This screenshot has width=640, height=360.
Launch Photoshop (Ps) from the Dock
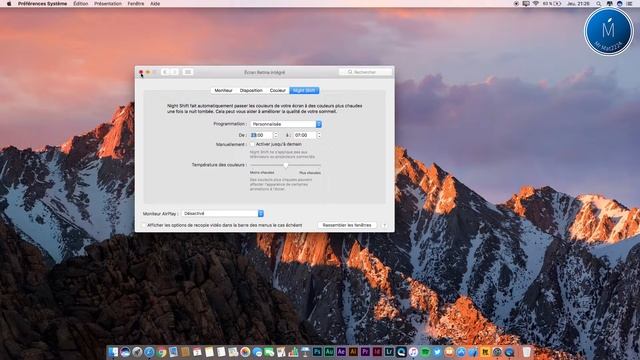coord(317,352)
